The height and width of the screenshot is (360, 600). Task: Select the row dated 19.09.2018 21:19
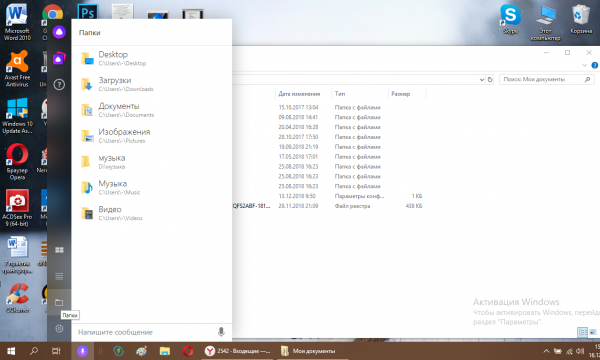coord(329,147)
